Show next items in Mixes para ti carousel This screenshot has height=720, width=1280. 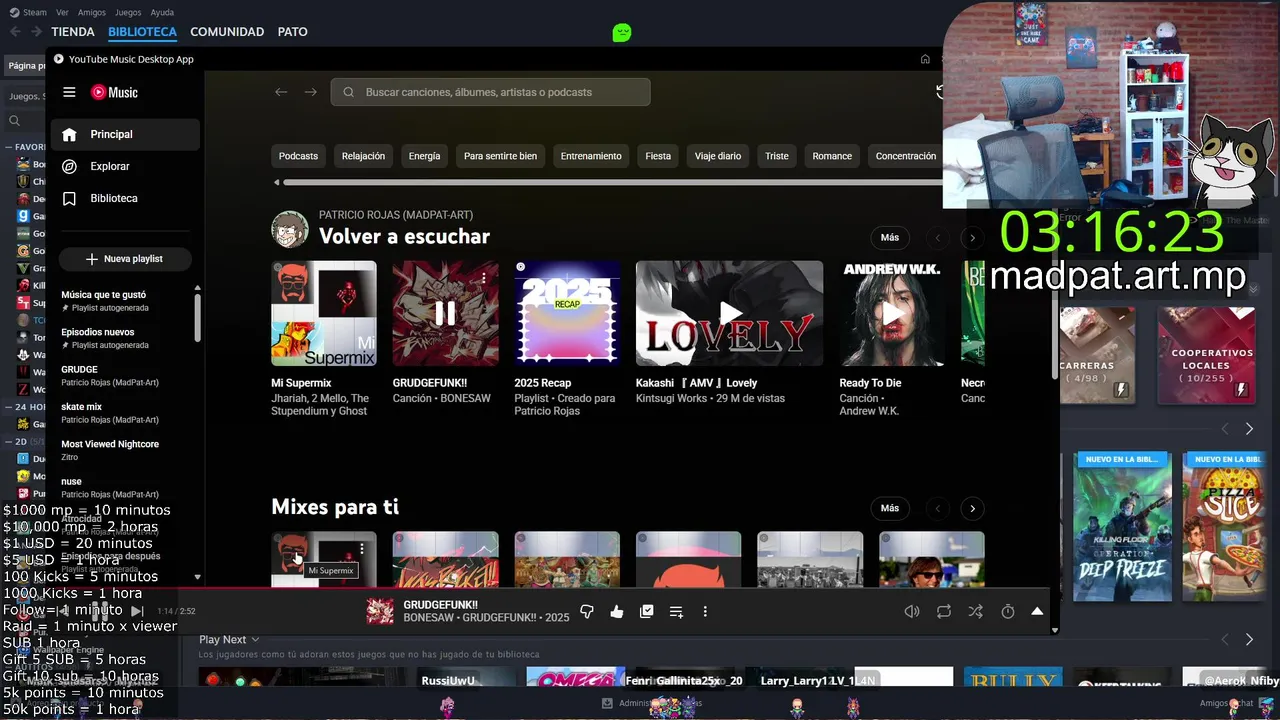(972, 508)
